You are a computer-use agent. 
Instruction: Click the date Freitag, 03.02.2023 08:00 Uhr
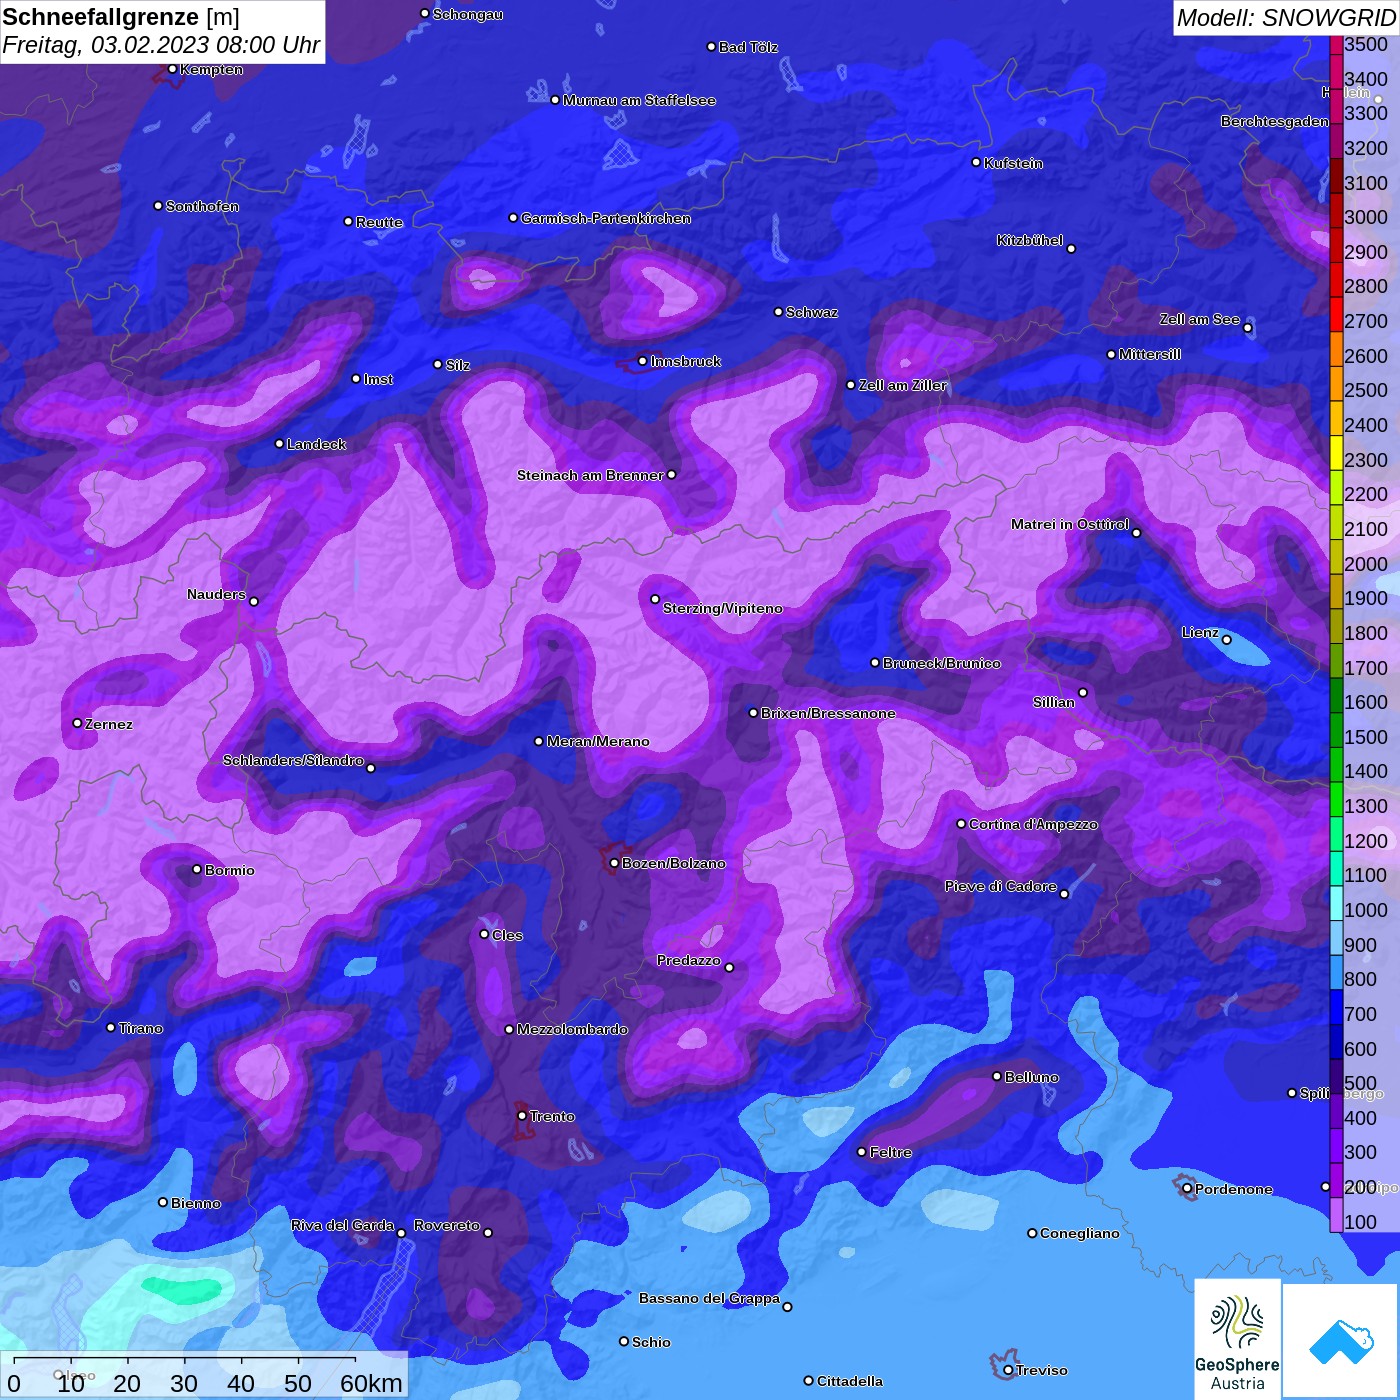tap(161, 45)
